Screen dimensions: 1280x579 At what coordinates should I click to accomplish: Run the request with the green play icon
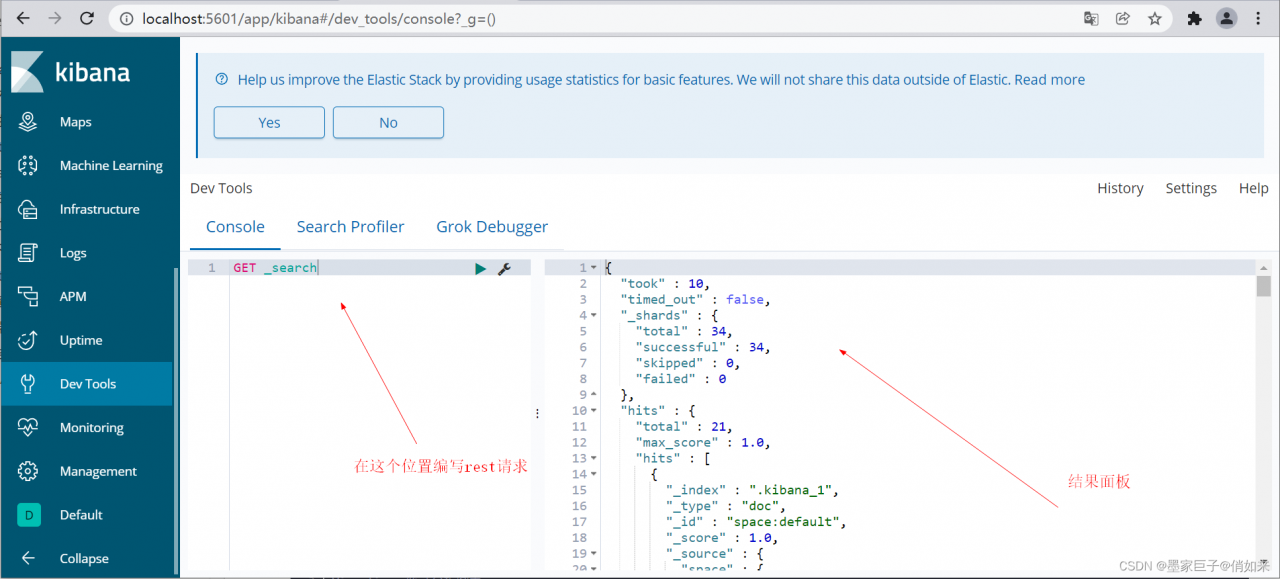pyautogui.click(x=481, y=268)
